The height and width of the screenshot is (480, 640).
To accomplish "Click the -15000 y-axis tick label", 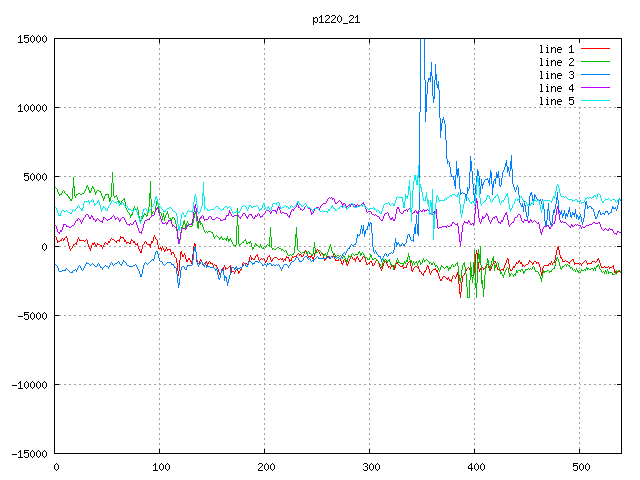I will coord(29,454).
